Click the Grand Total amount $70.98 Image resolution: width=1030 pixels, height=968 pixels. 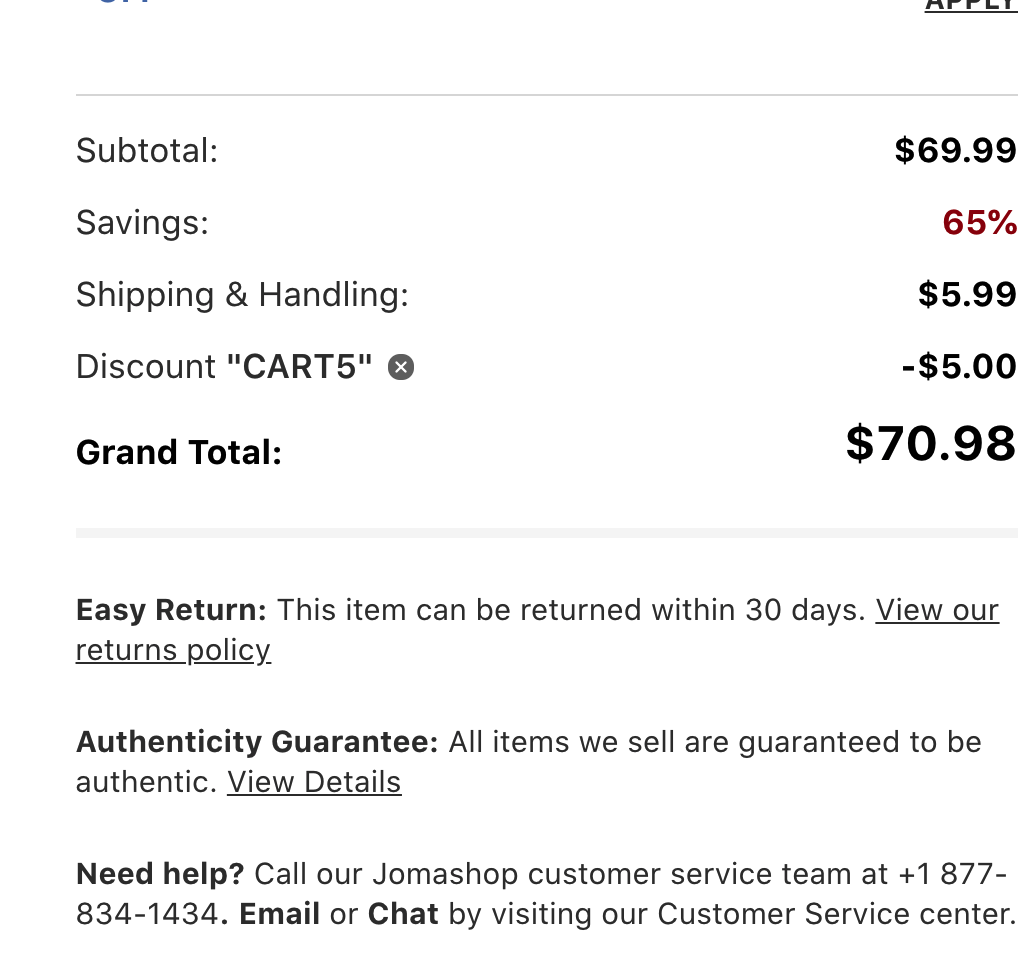[930, 443]
